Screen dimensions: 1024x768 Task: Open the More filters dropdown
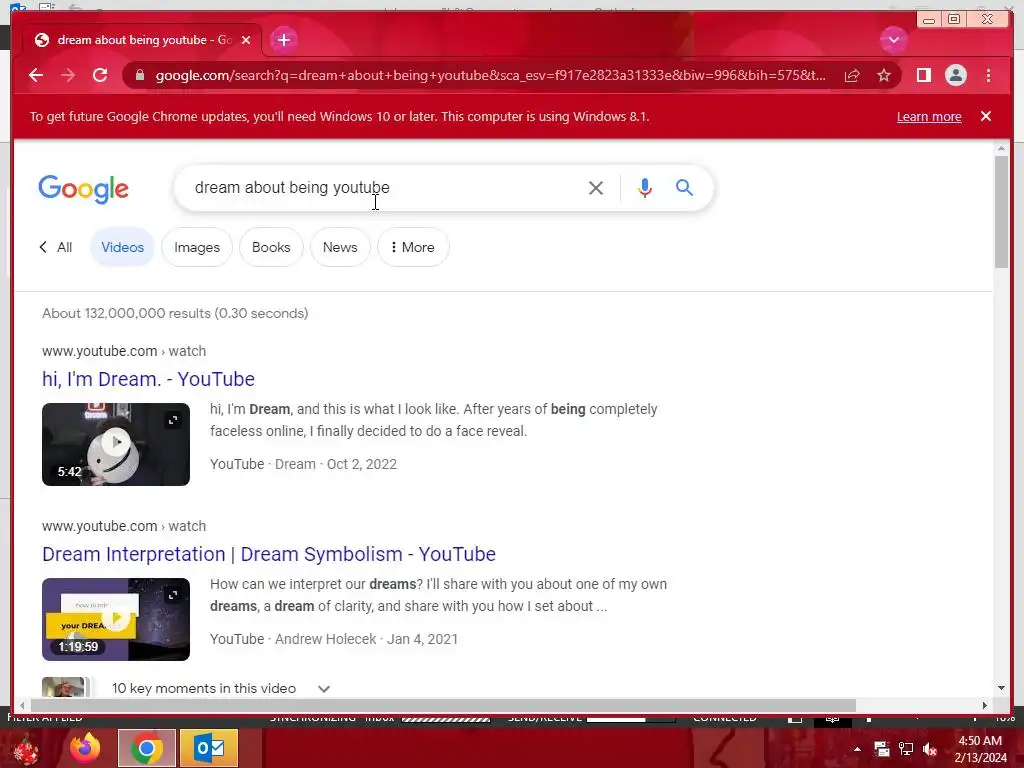[413, 248]
